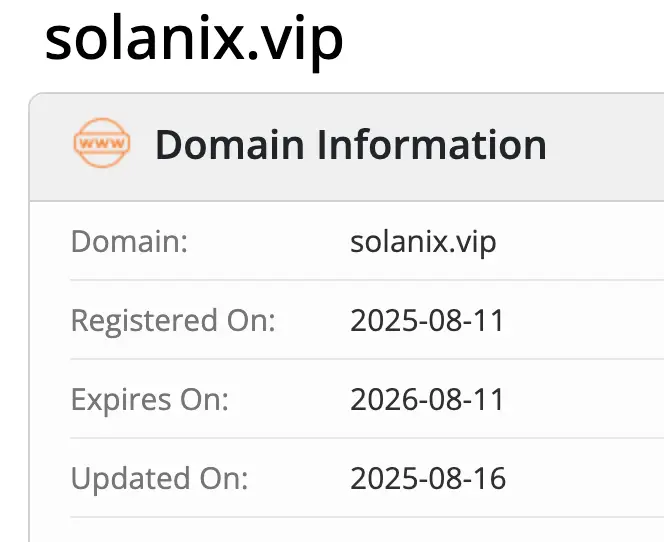The image size is (664, 542).
Task: Click the word 'Registered' in the row label
Action: pyautogui.click(x=143, y=321)
